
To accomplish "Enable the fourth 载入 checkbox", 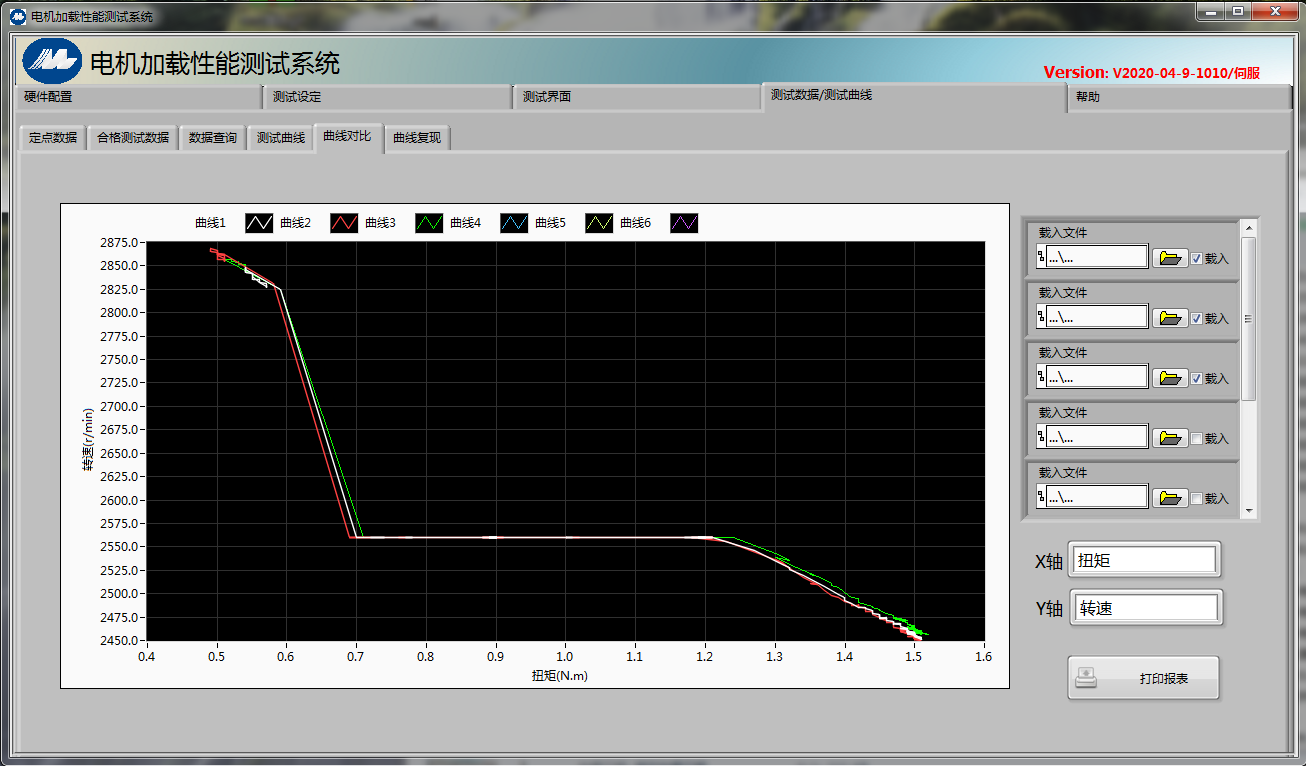I will [x=1197, y=438].
